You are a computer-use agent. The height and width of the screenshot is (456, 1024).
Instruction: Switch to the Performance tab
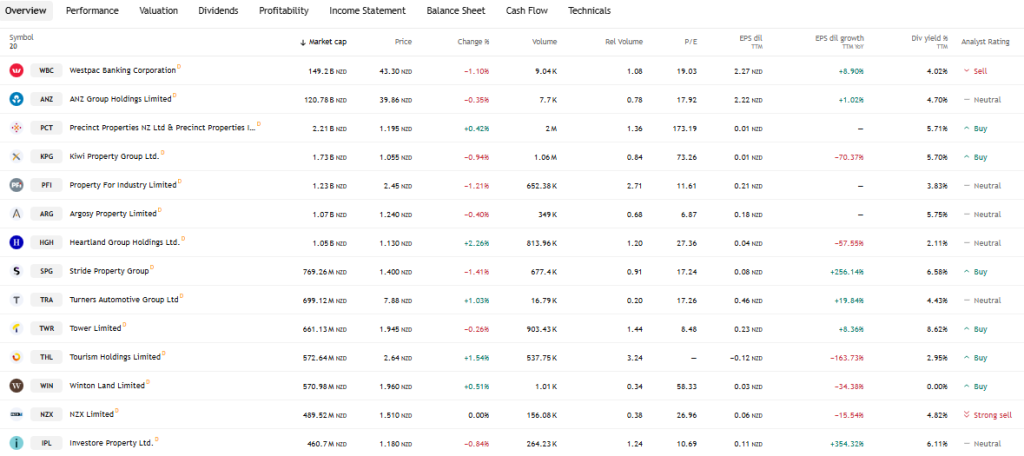[92, 10]
